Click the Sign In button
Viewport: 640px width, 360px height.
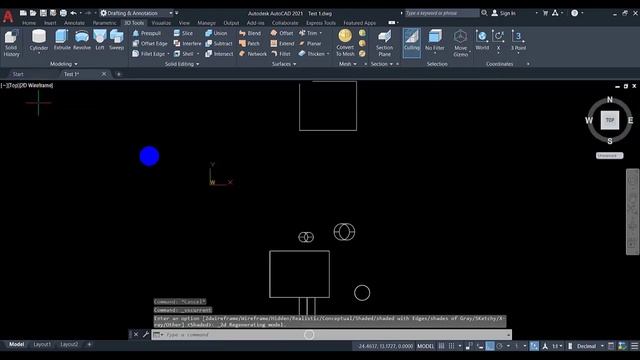click(504, 13)
